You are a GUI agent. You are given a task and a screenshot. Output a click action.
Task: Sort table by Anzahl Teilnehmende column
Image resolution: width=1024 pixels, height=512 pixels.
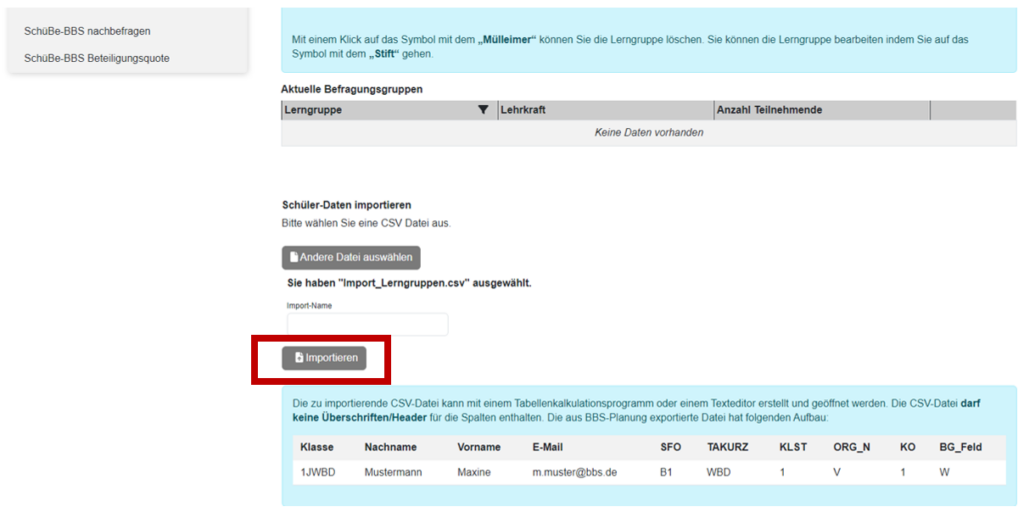coord(769,110)
